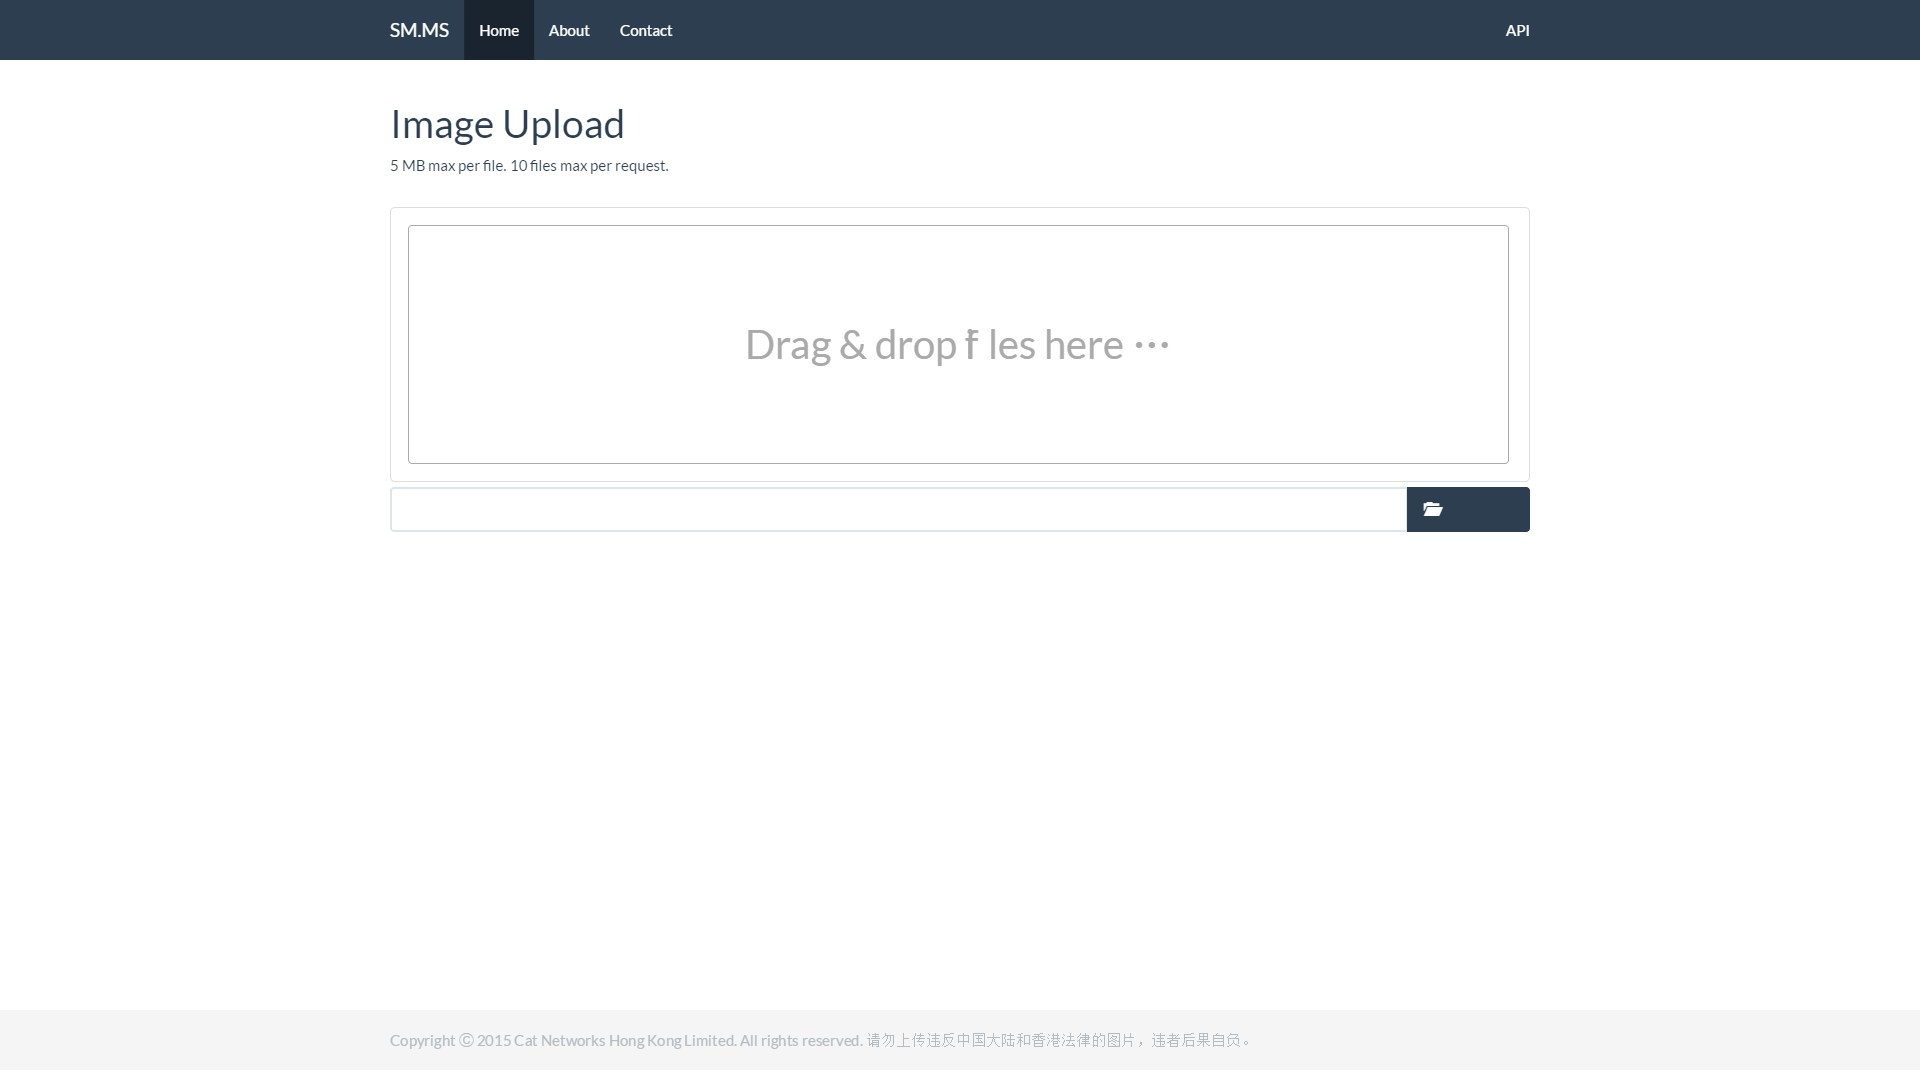Click the copyright symbol in the footer
This screenshot has width=1920, height=1071.
[466, 1040]
